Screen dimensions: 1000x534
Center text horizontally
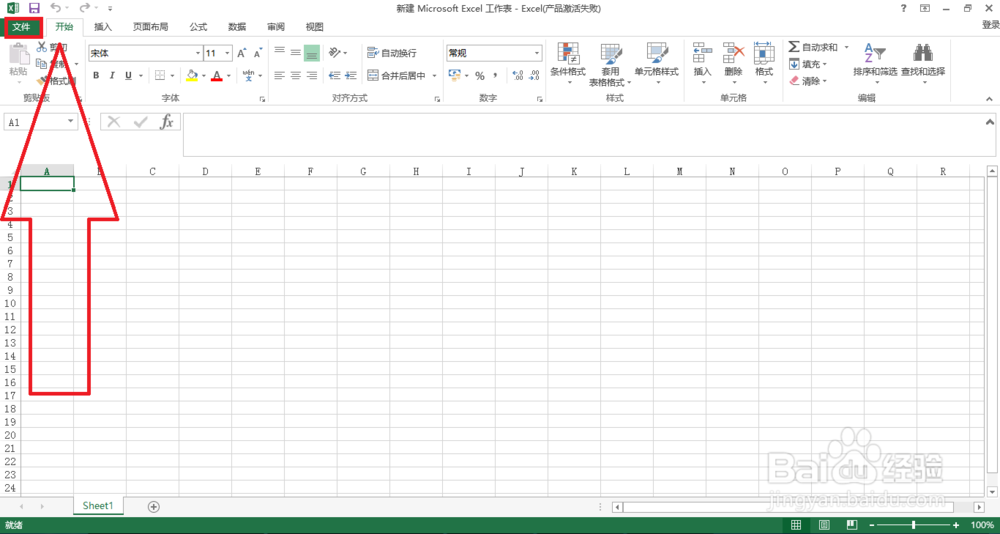[x=295, y=75]
